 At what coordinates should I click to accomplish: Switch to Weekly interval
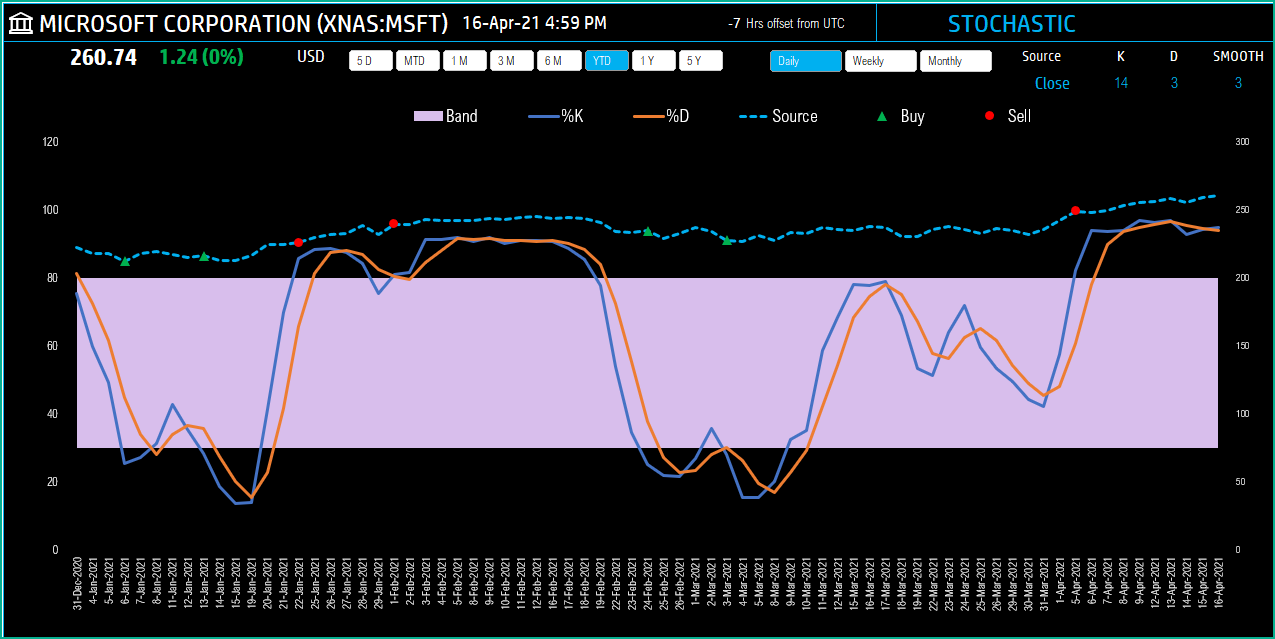(x=880, y=61)
